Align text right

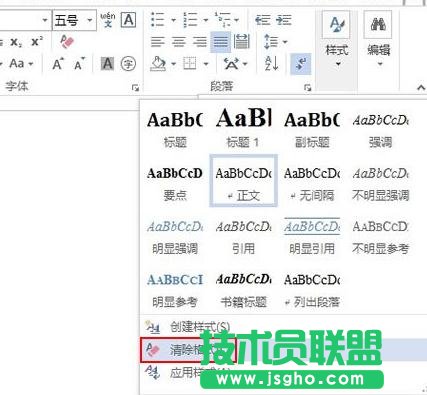pyautogui.click(x=200, y=42)
